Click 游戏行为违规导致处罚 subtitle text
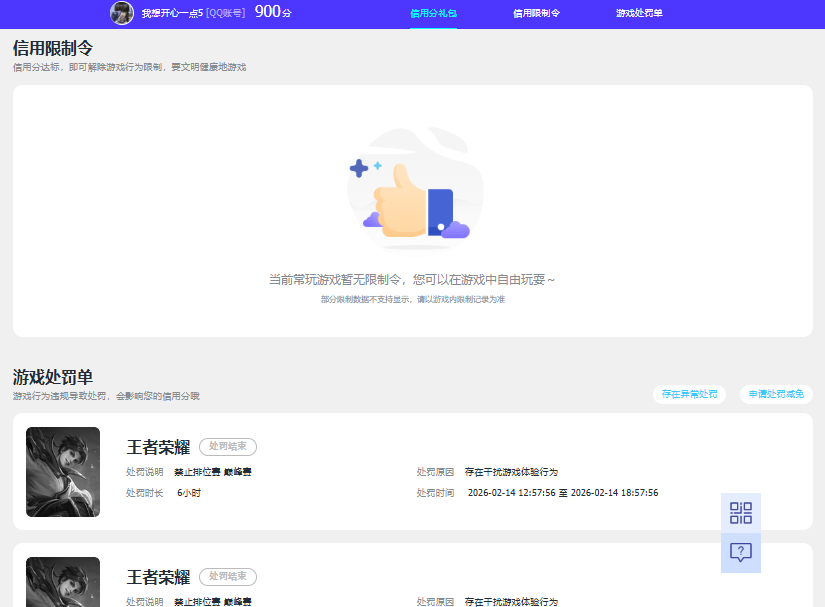825x607 pixels. pyautogui.click(x=106, y=396)
